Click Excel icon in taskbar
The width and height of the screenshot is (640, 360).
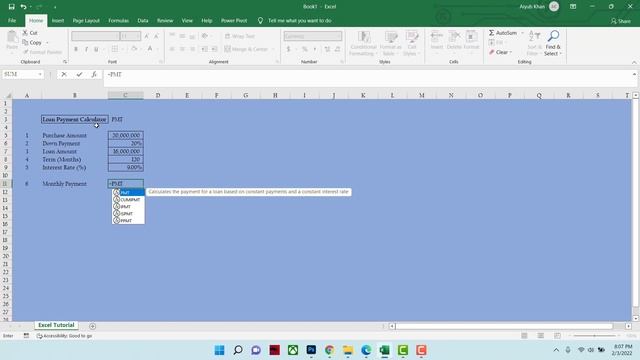coord(384,350)
